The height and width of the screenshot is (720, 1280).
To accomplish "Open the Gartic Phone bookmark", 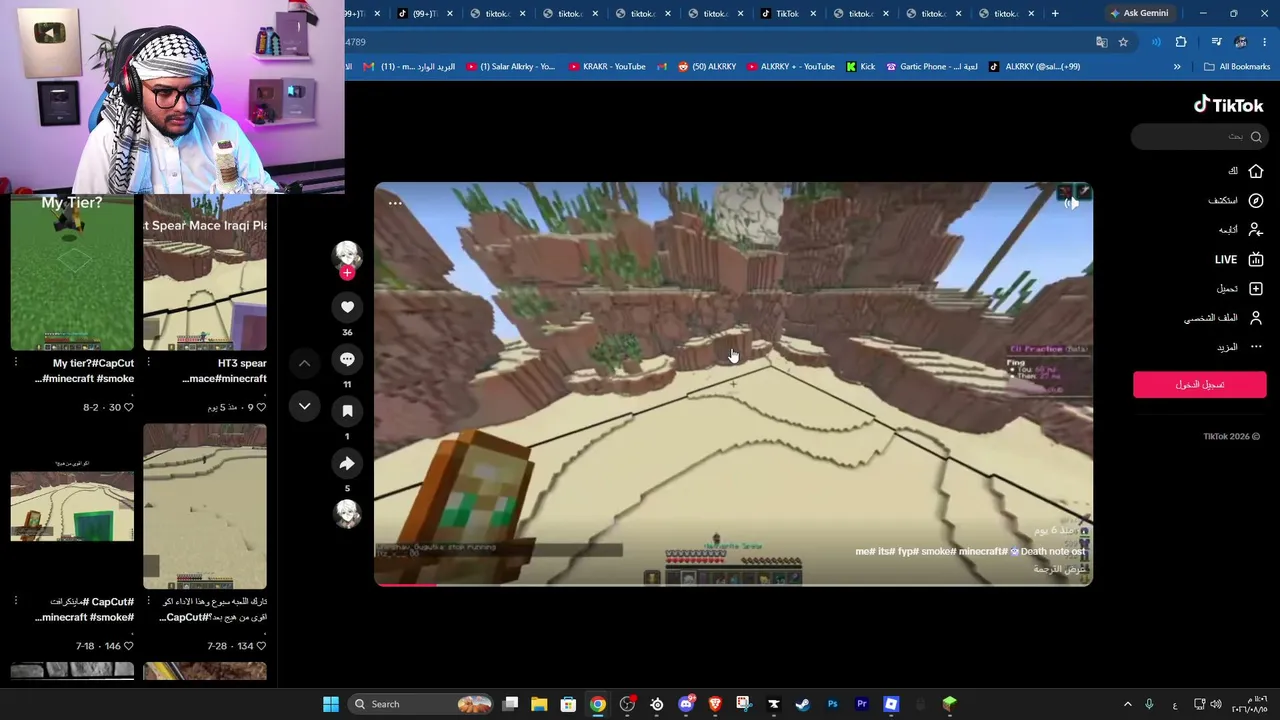I will coord(932,67).
